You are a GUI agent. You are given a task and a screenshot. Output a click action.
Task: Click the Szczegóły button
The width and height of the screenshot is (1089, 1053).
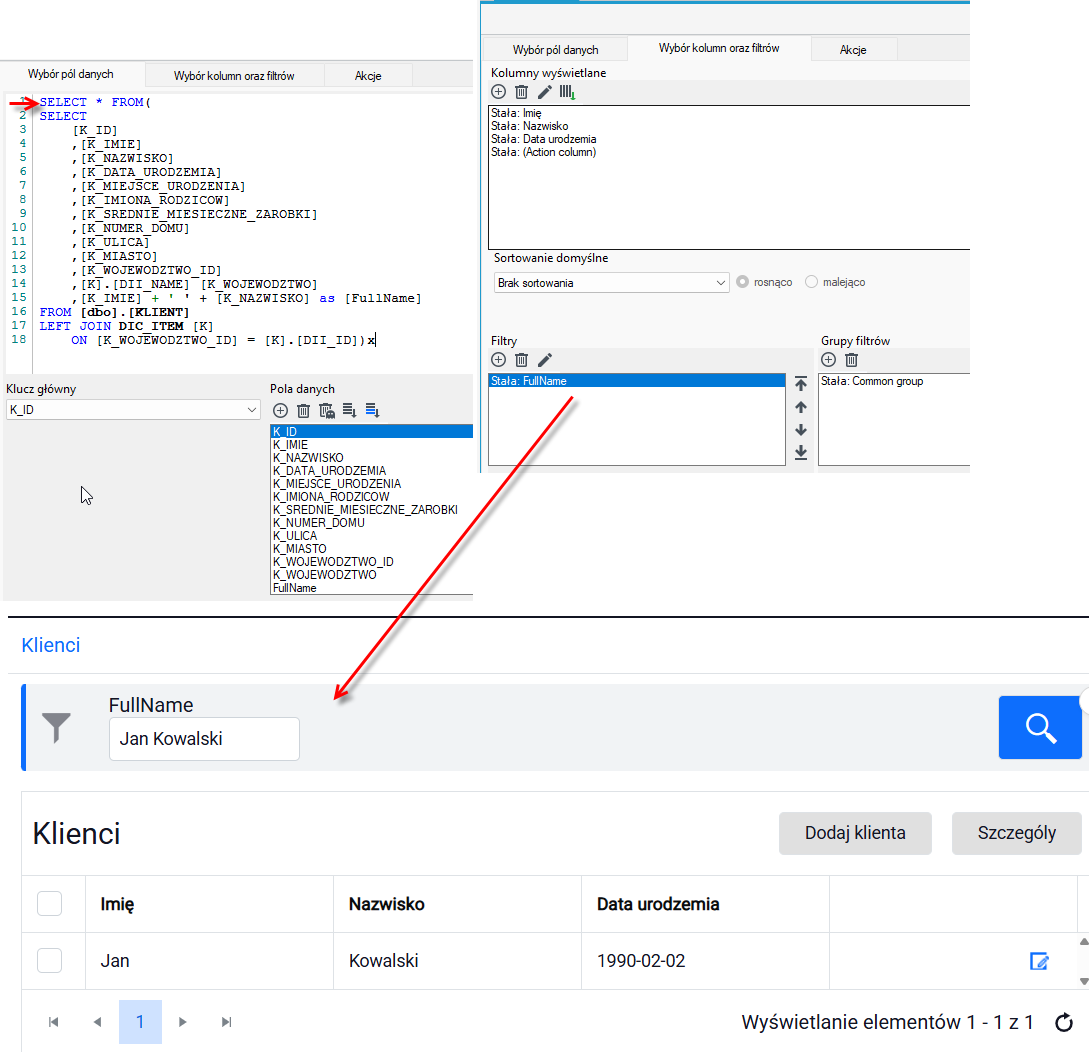(x=1017, y=834)
